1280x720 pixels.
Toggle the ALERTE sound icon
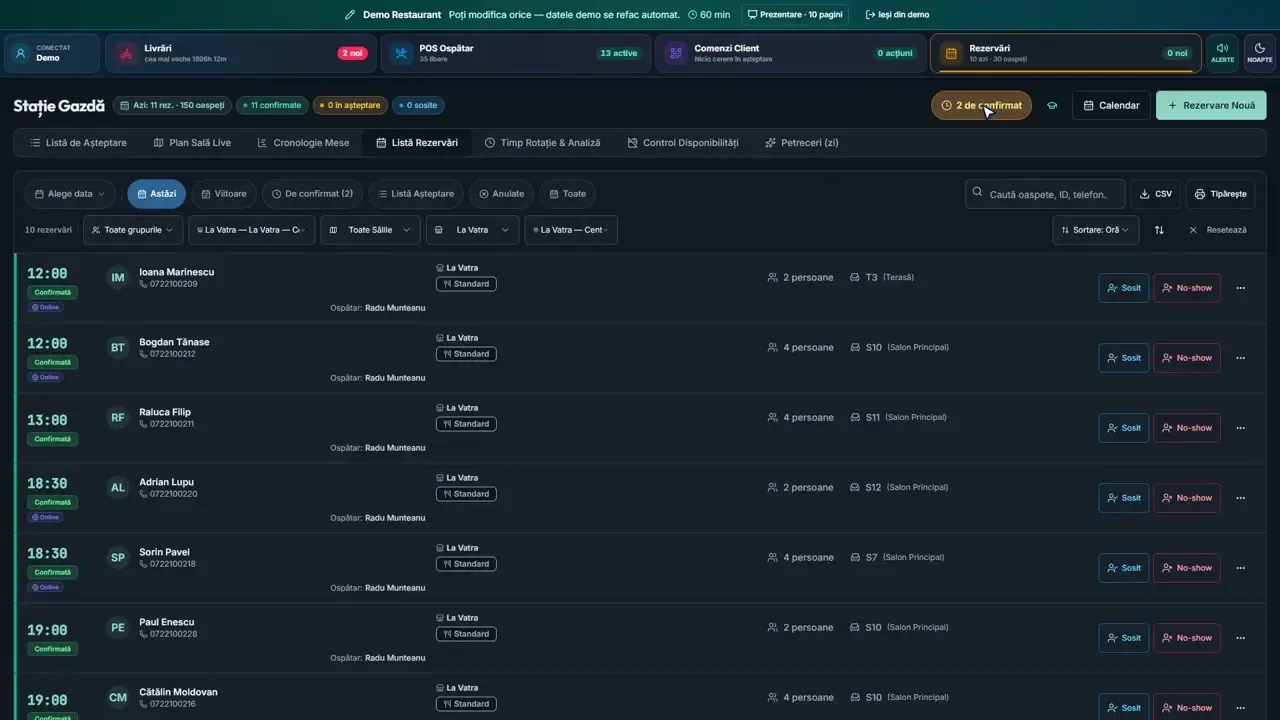[x=1222, y=53]
